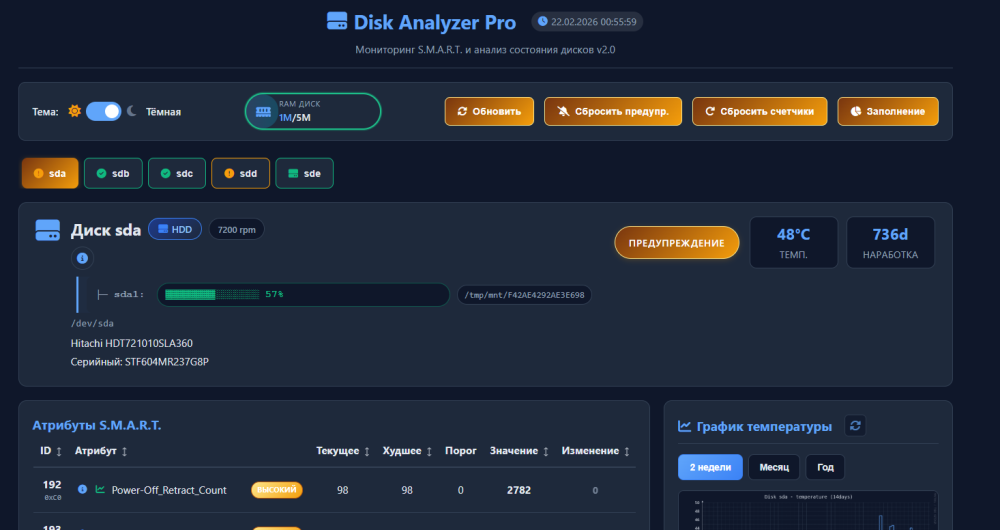This screenshot has height=530, width=1000.
Task: Click the sda1 usage progress bar
Action: pos(303,295)
